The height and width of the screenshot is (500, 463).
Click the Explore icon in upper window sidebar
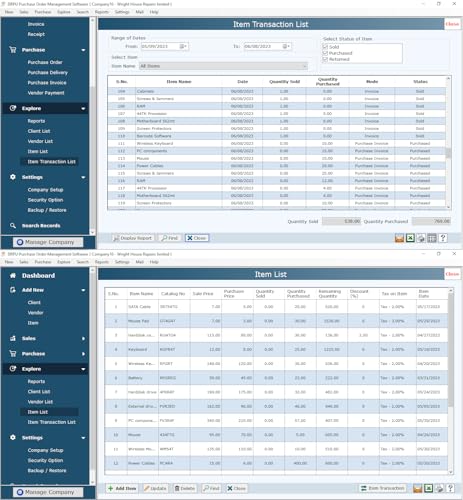pyautogui.click(x=13, y=108)
